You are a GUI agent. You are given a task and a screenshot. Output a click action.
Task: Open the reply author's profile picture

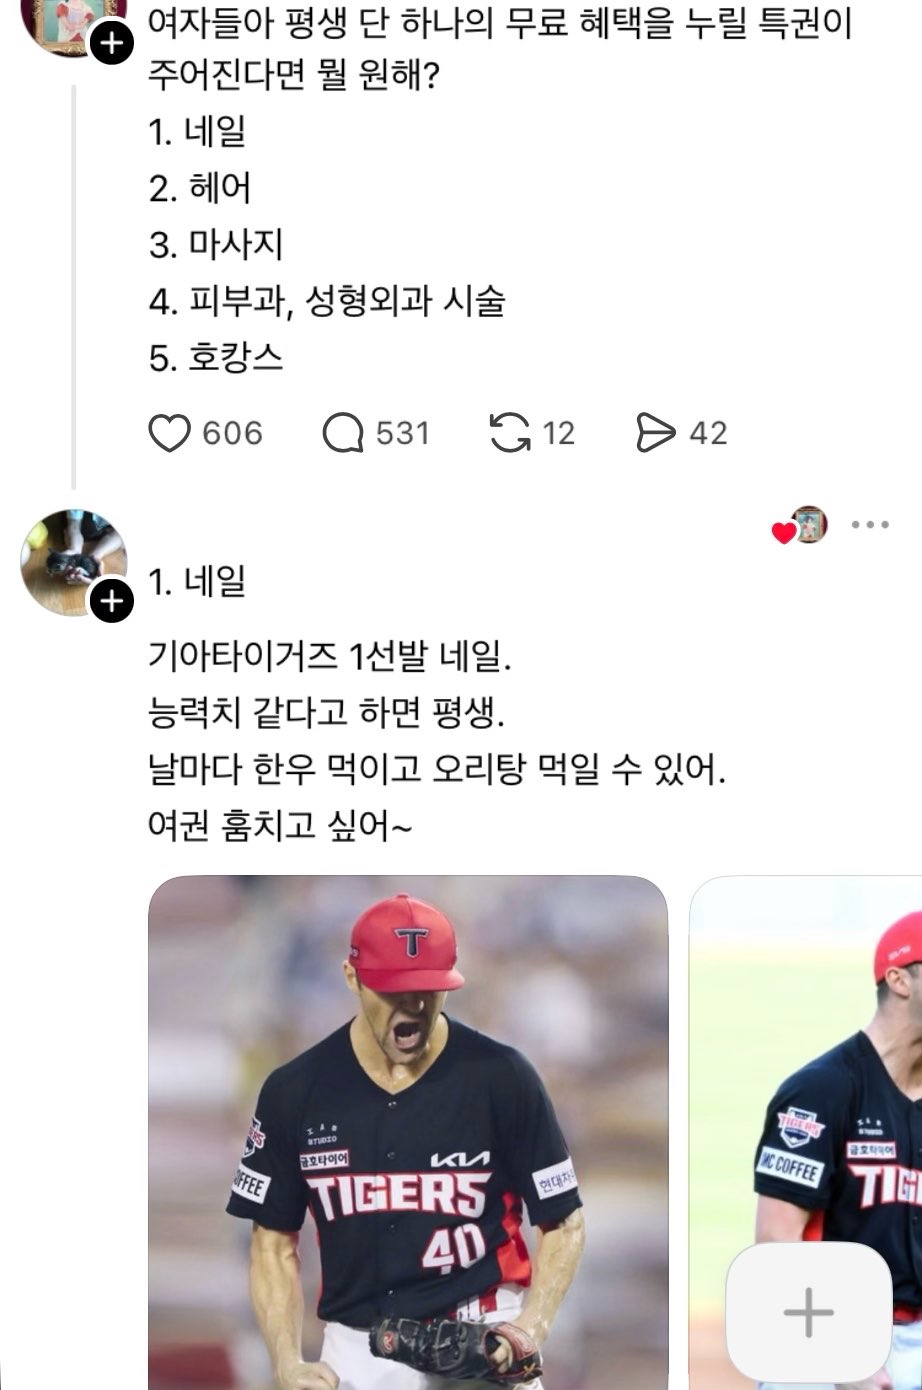74,562
